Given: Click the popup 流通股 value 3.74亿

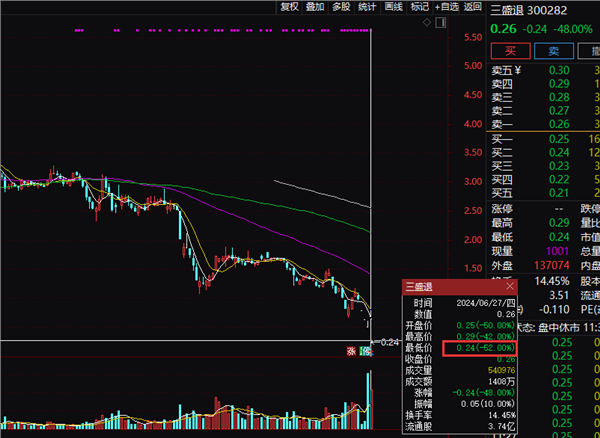Looking at the screenshot, I should pos(503,426).
